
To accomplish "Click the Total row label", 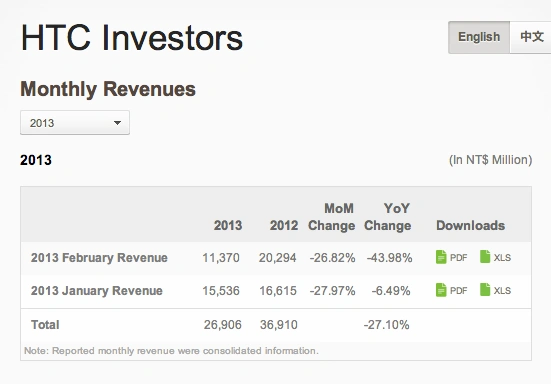I will [x=45, y=325].
